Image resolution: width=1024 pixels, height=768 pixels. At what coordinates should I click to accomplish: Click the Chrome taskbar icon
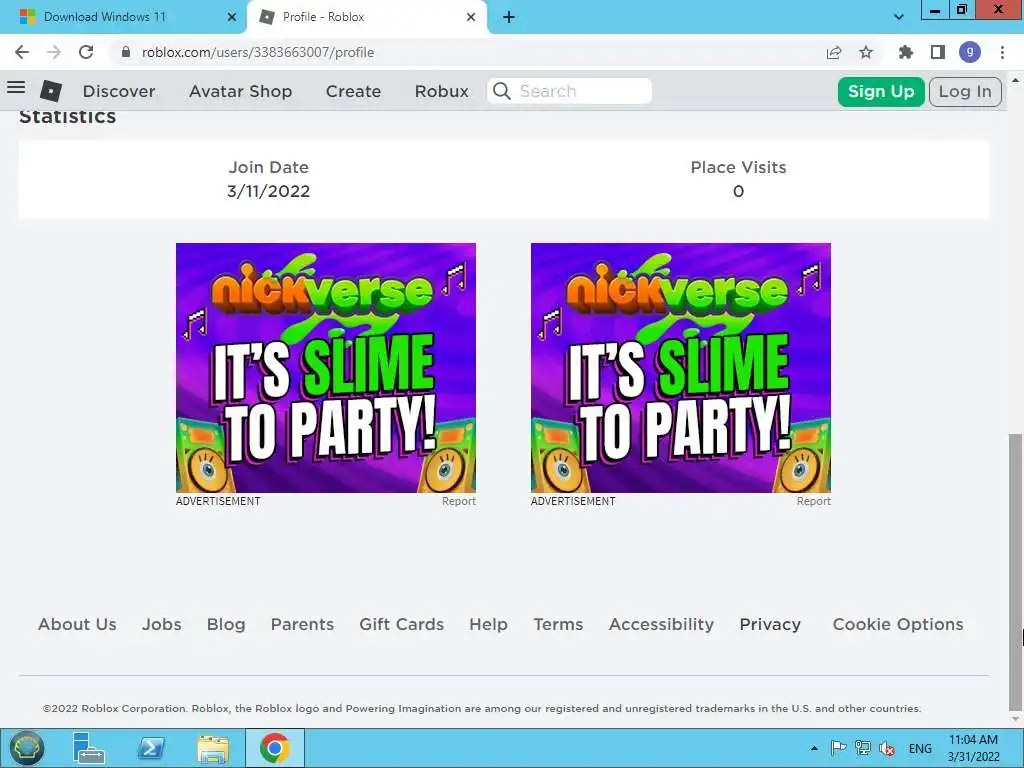pos(275,748)
